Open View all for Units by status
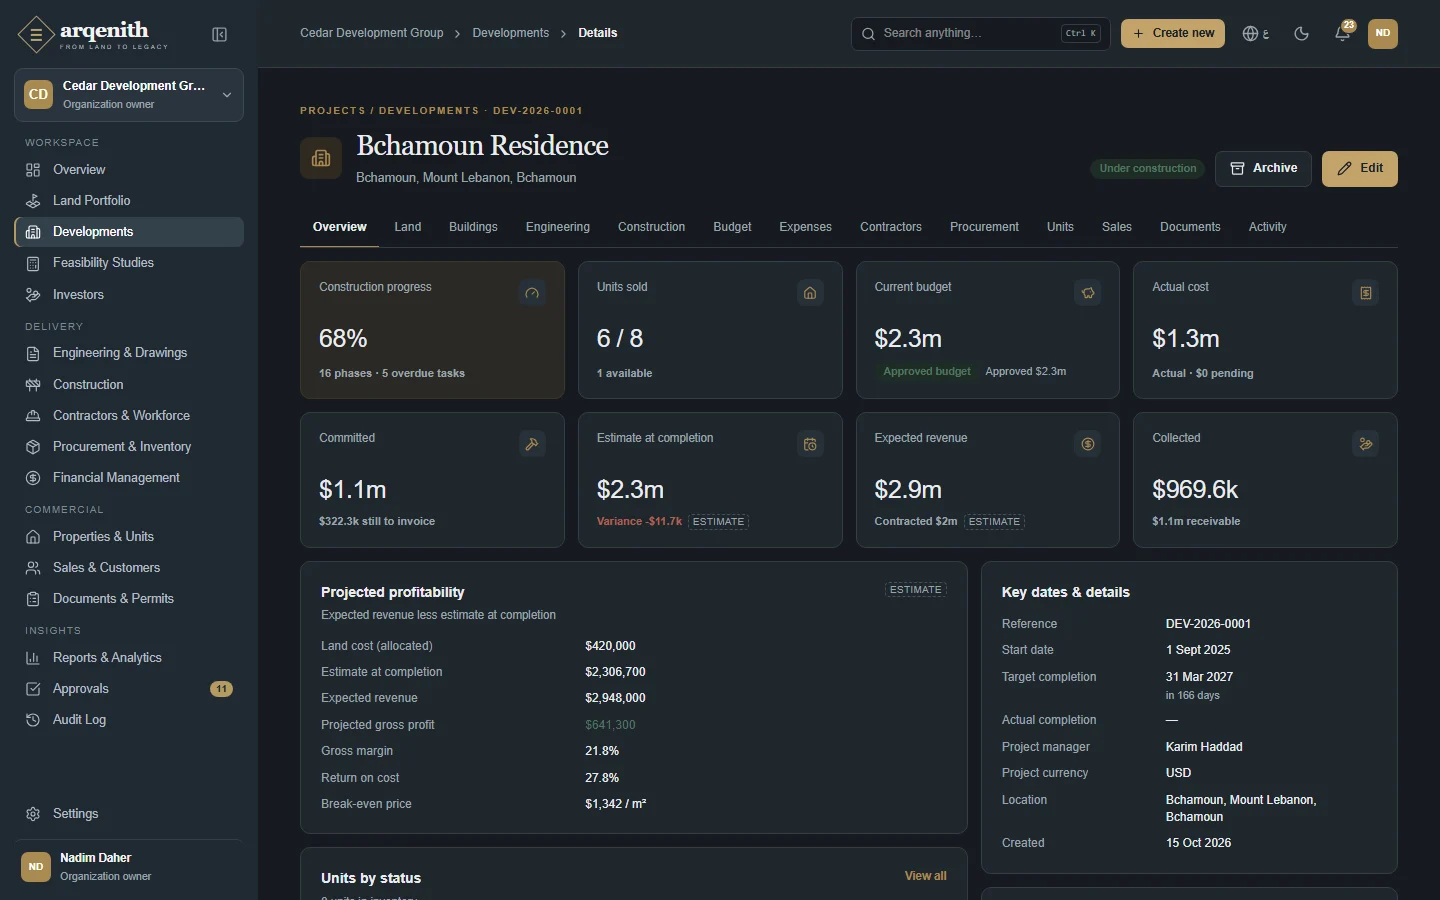Viewport: 1440px width, 900px height. [926, 876]
